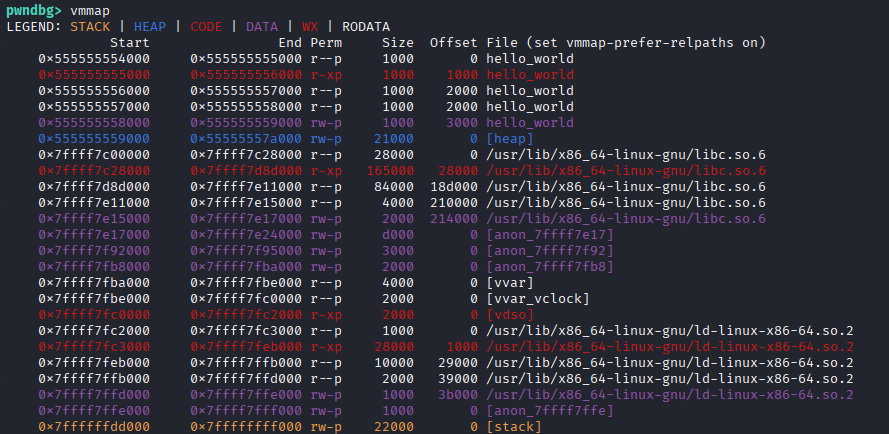Click the File (set vmmap-prefer-relpaths on) header

[626, 43]
